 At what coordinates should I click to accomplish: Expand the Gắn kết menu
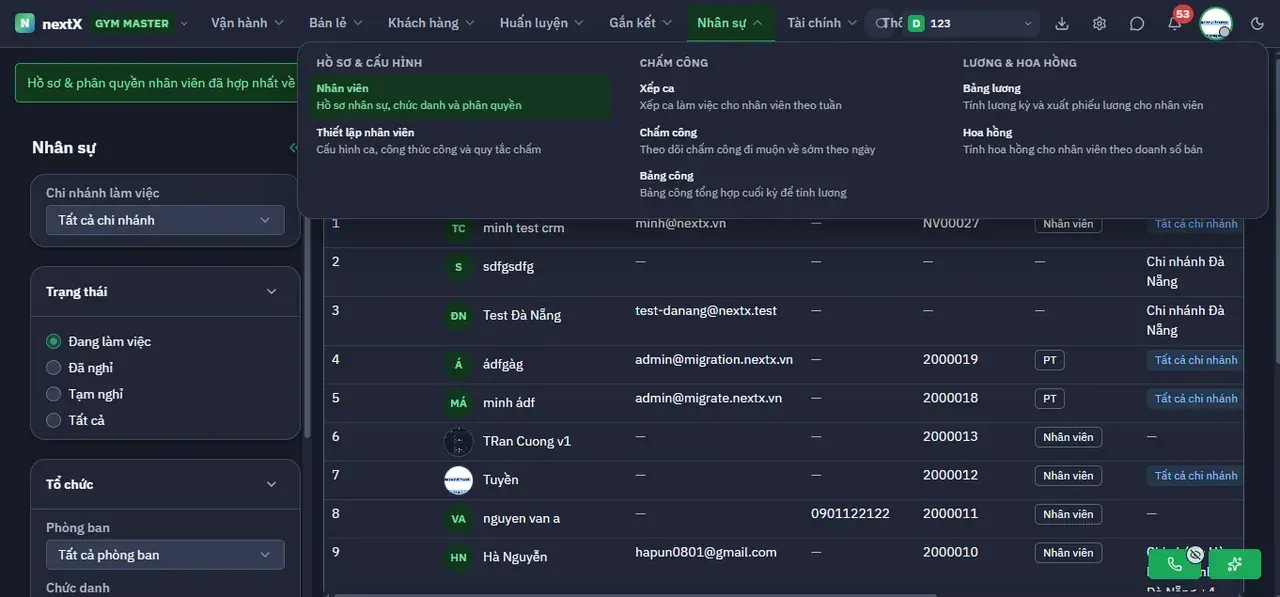pyautogui.click(x=642, y=23)
